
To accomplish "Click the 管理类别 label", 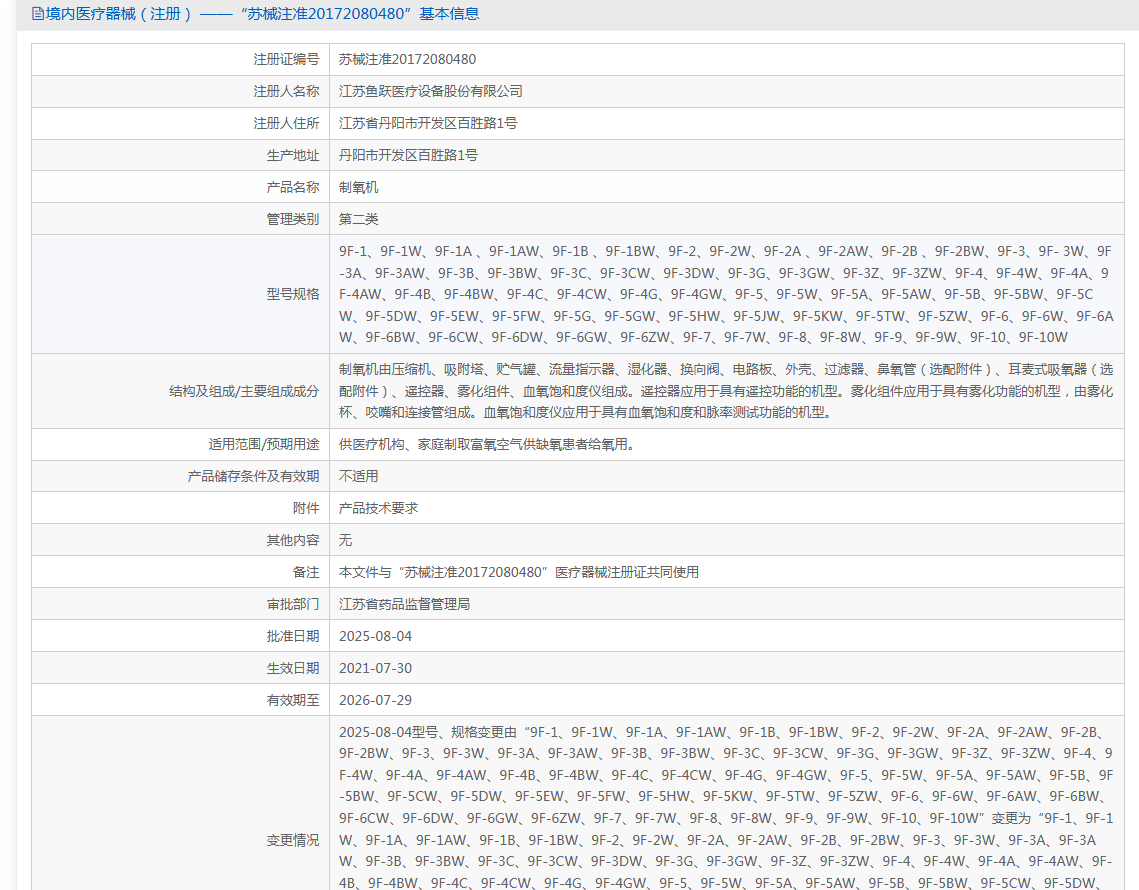I will [x=293, y=219].
